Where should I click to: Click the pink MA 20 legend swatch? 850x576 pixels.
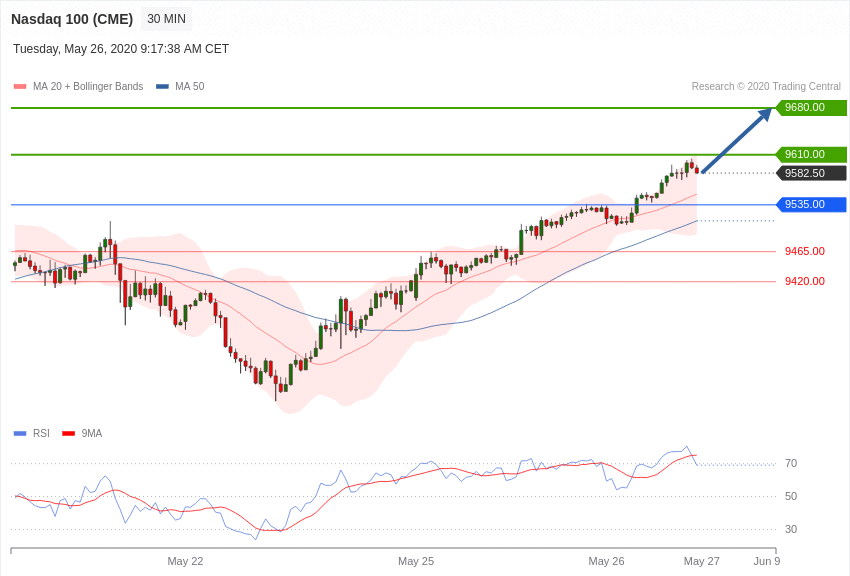coord(20,86)
